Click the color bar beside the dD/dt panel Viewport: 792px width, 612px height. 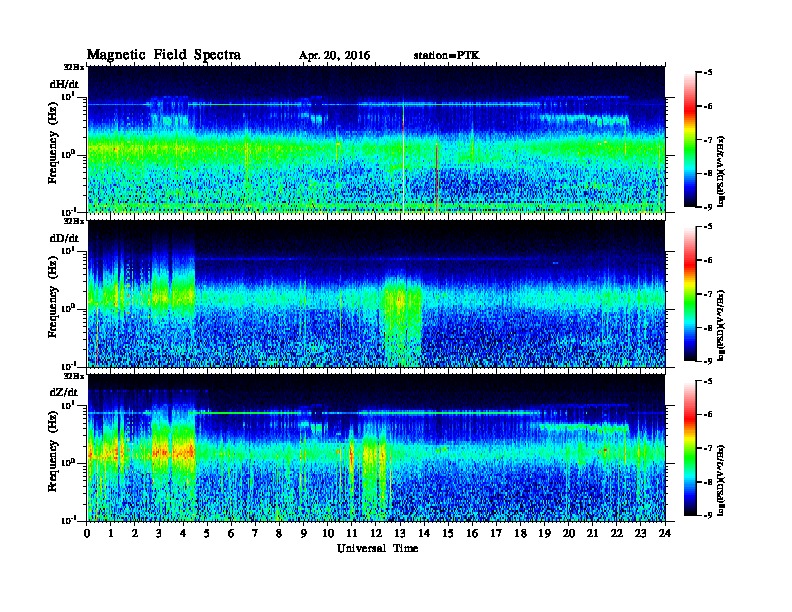690,294
